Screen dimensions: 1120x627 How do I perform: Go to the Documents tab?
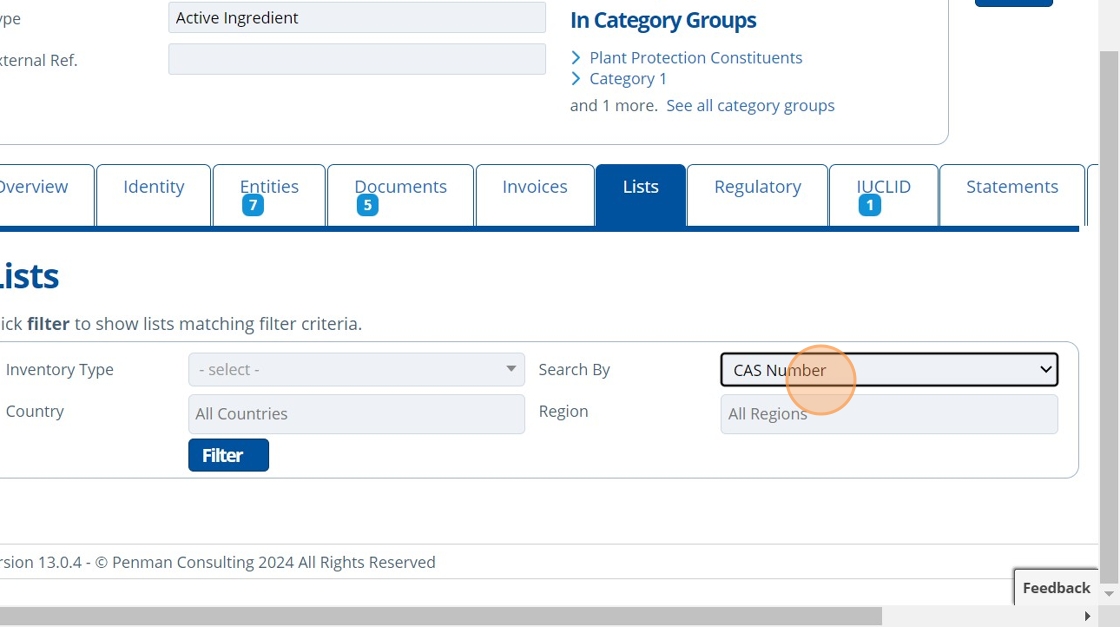pos(400,187)
